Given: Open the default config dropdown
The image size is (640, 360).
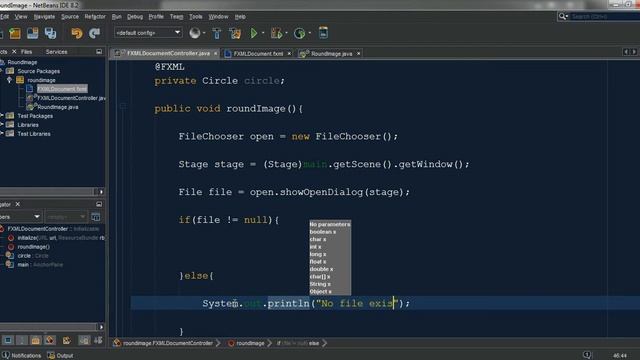Looking at the screenshot, I should (148, 33).
